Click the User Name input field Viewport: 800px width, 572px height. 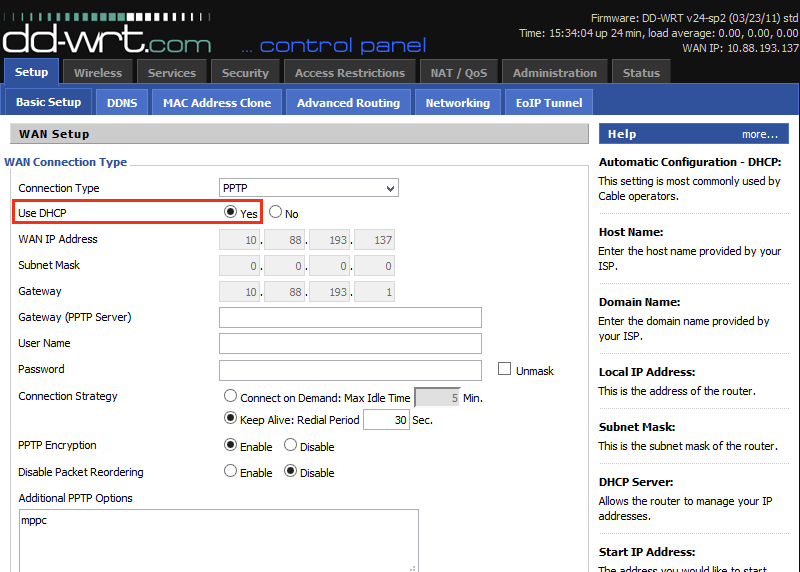click(350, 344)
